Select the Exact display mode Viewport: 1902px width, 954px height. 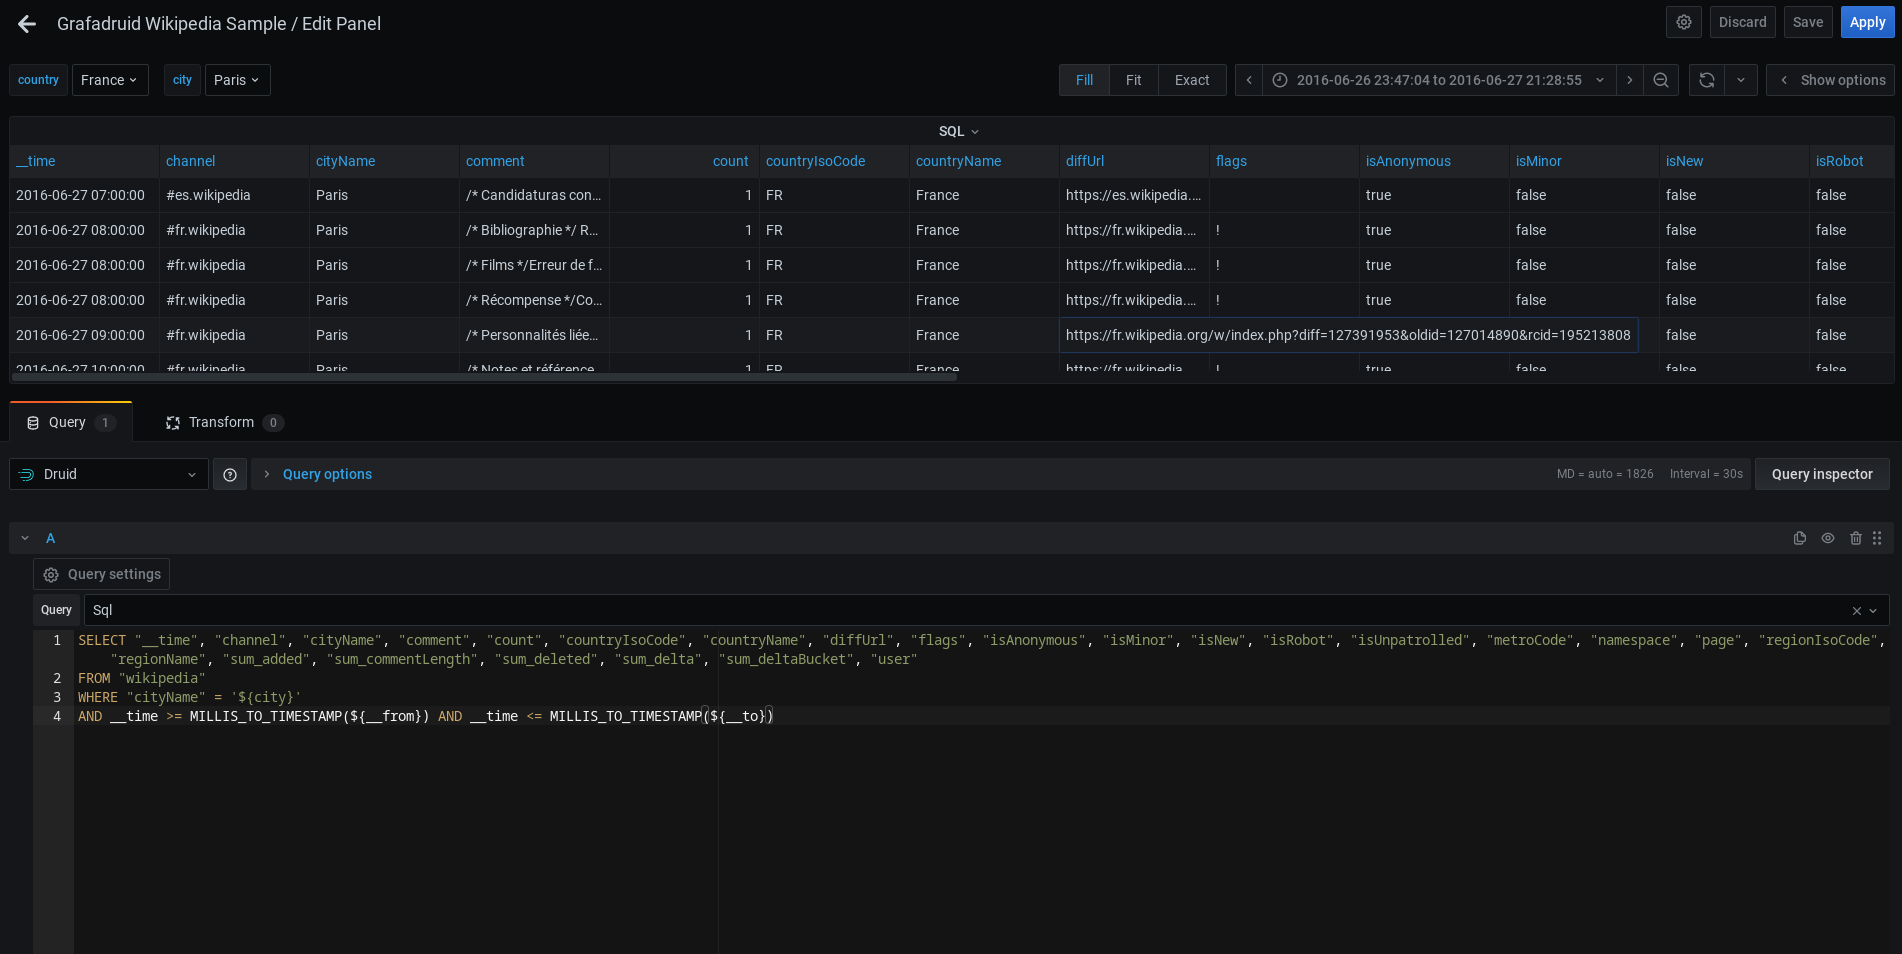(x=1192, y=80)
